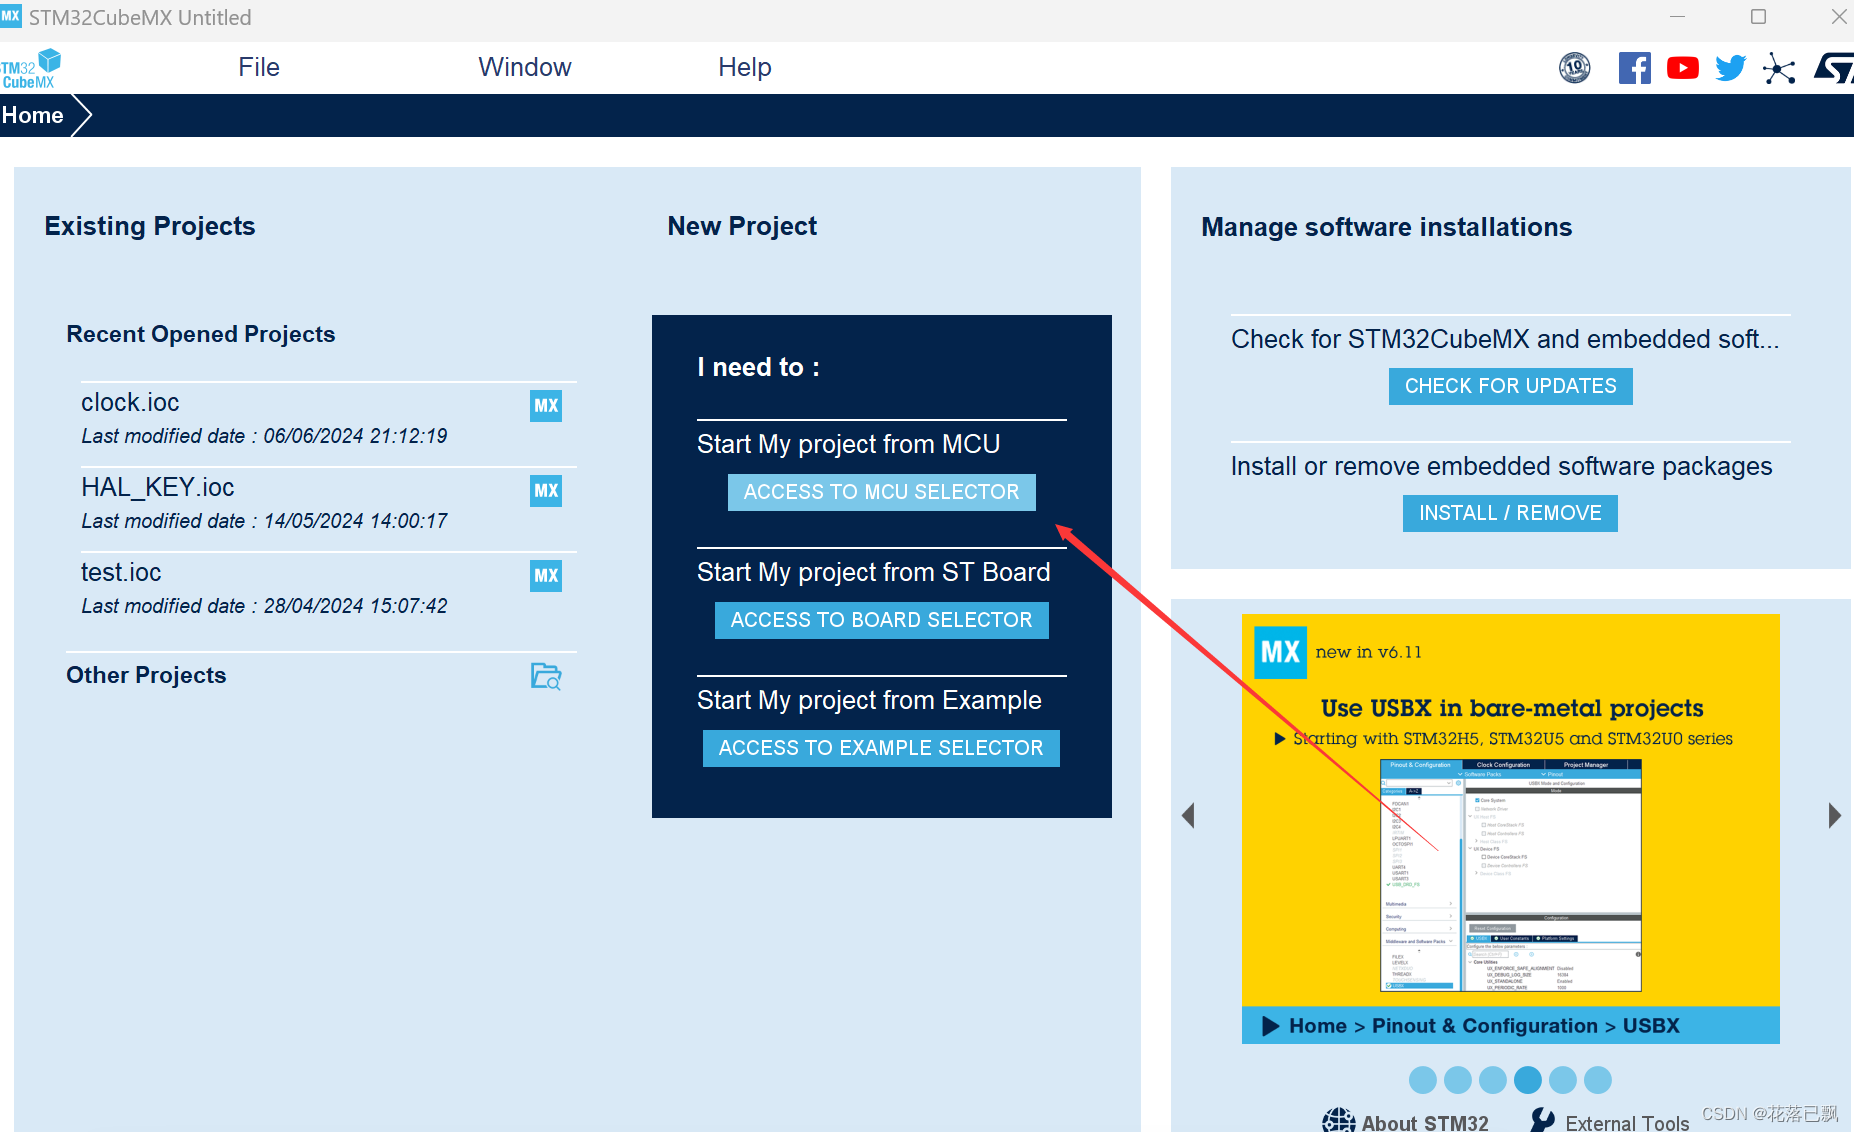1854x1132 pixels.
Task: Click the ST community network icon
Action: (1779, 68)
